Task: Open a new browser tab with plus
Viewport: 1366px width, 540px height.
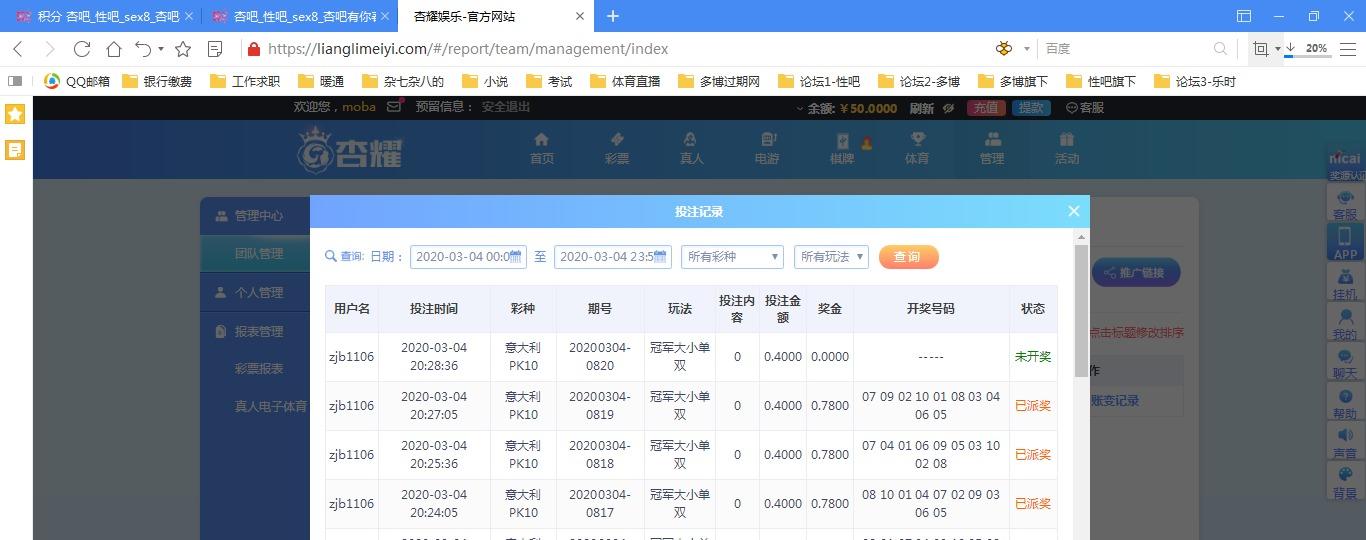Action: tap(613, 16)
